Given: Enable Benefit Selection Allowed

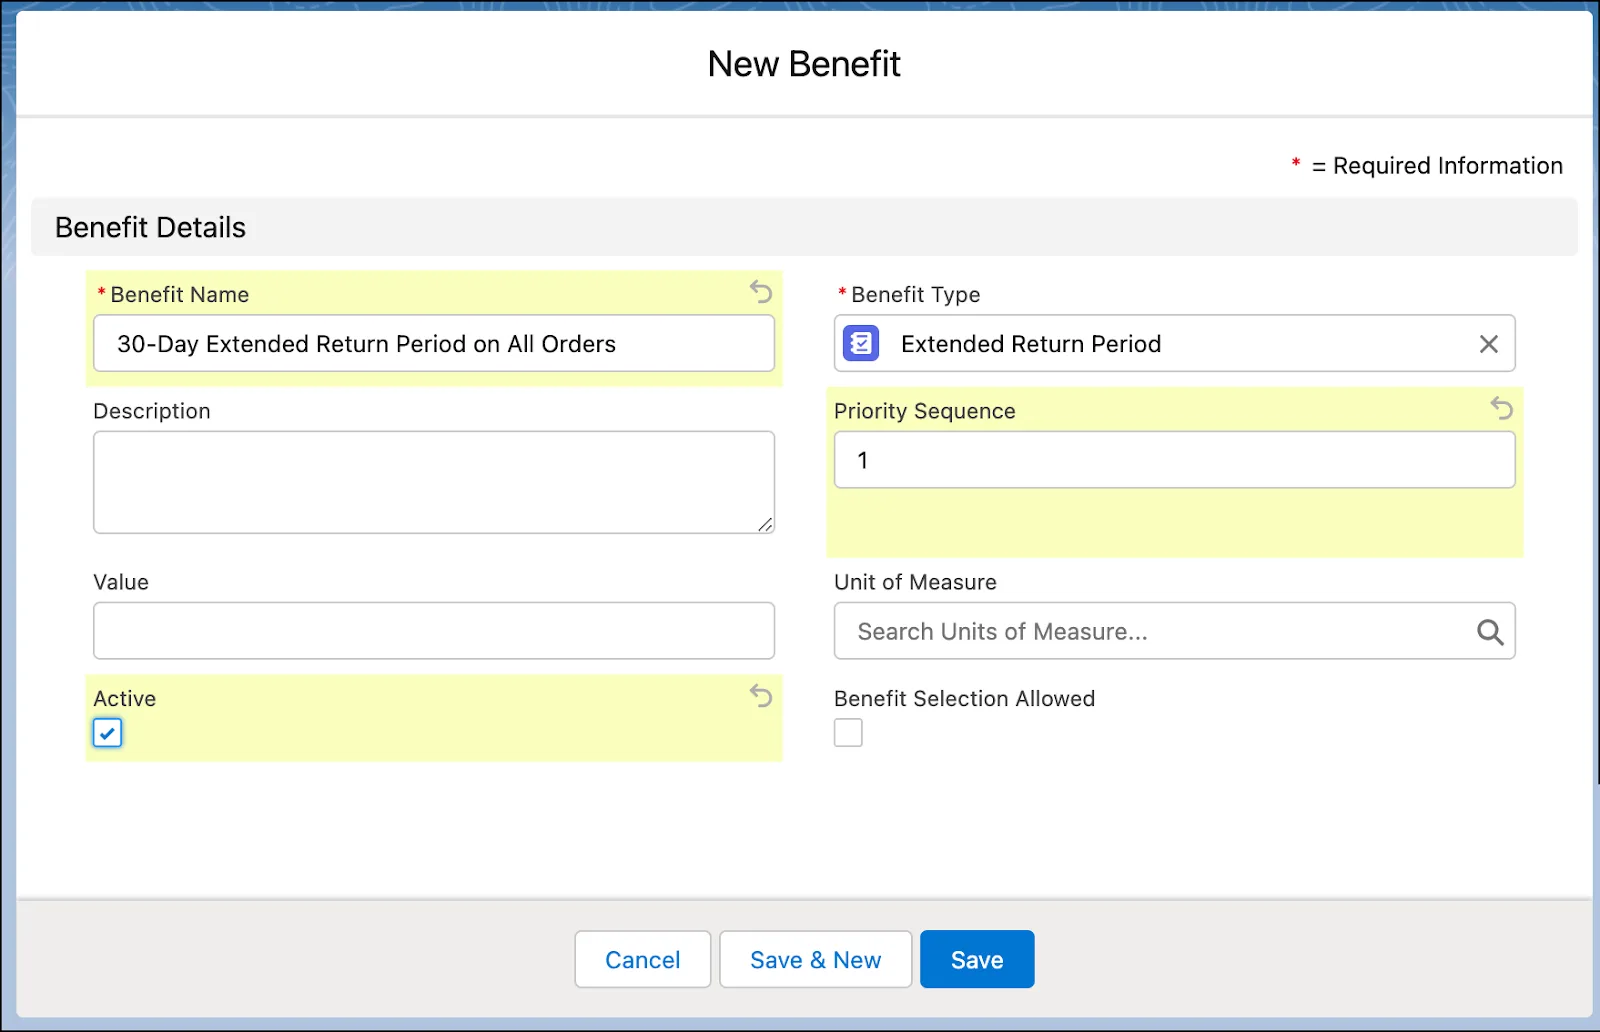Looking at the screenshot, I should tap(847, 732).
